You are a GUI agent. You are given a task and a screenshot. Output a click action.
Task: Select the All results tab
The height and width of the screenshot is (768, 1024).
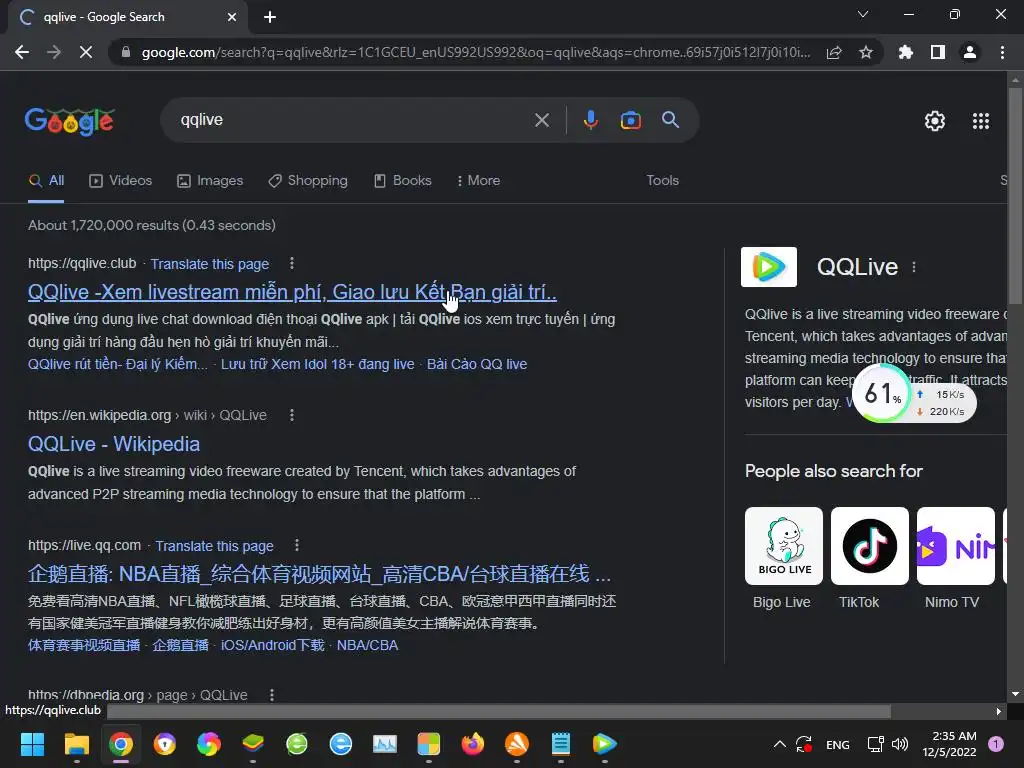click(x=46, y=181)
